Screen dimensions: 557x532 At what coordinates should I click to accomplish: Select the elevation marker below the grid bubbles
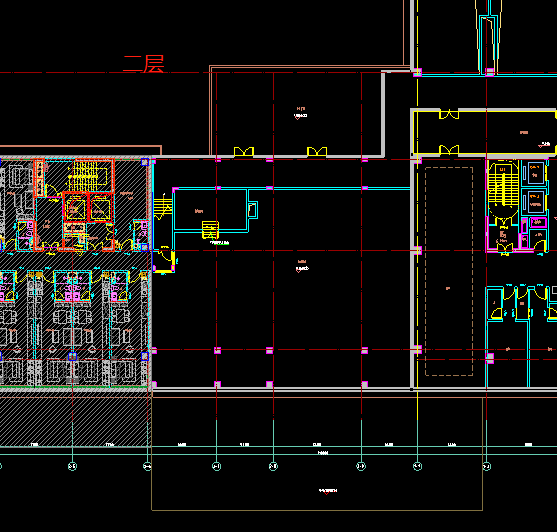click(x=328, y=491)
